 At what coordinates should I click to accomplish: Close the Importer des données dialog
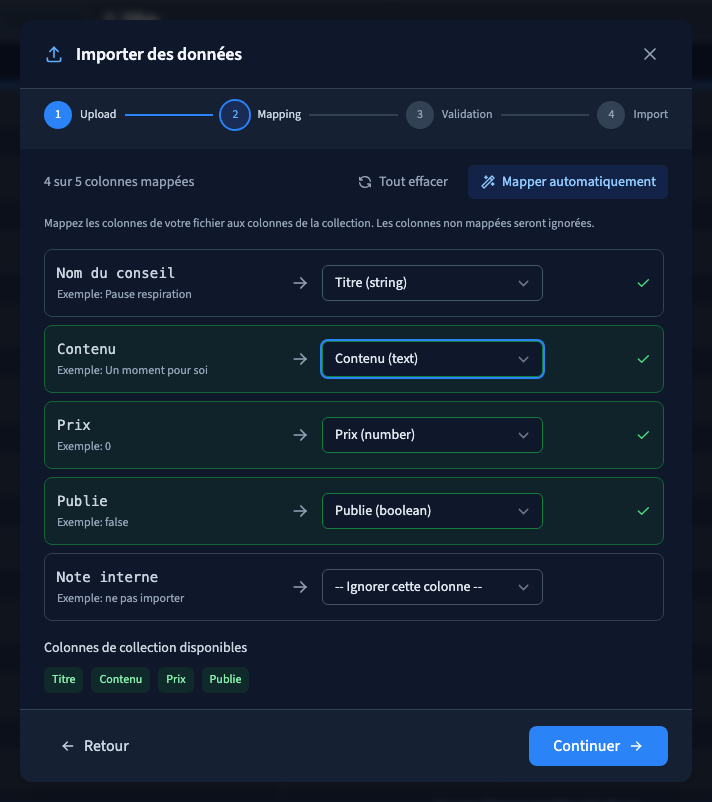tap(650, 54)
